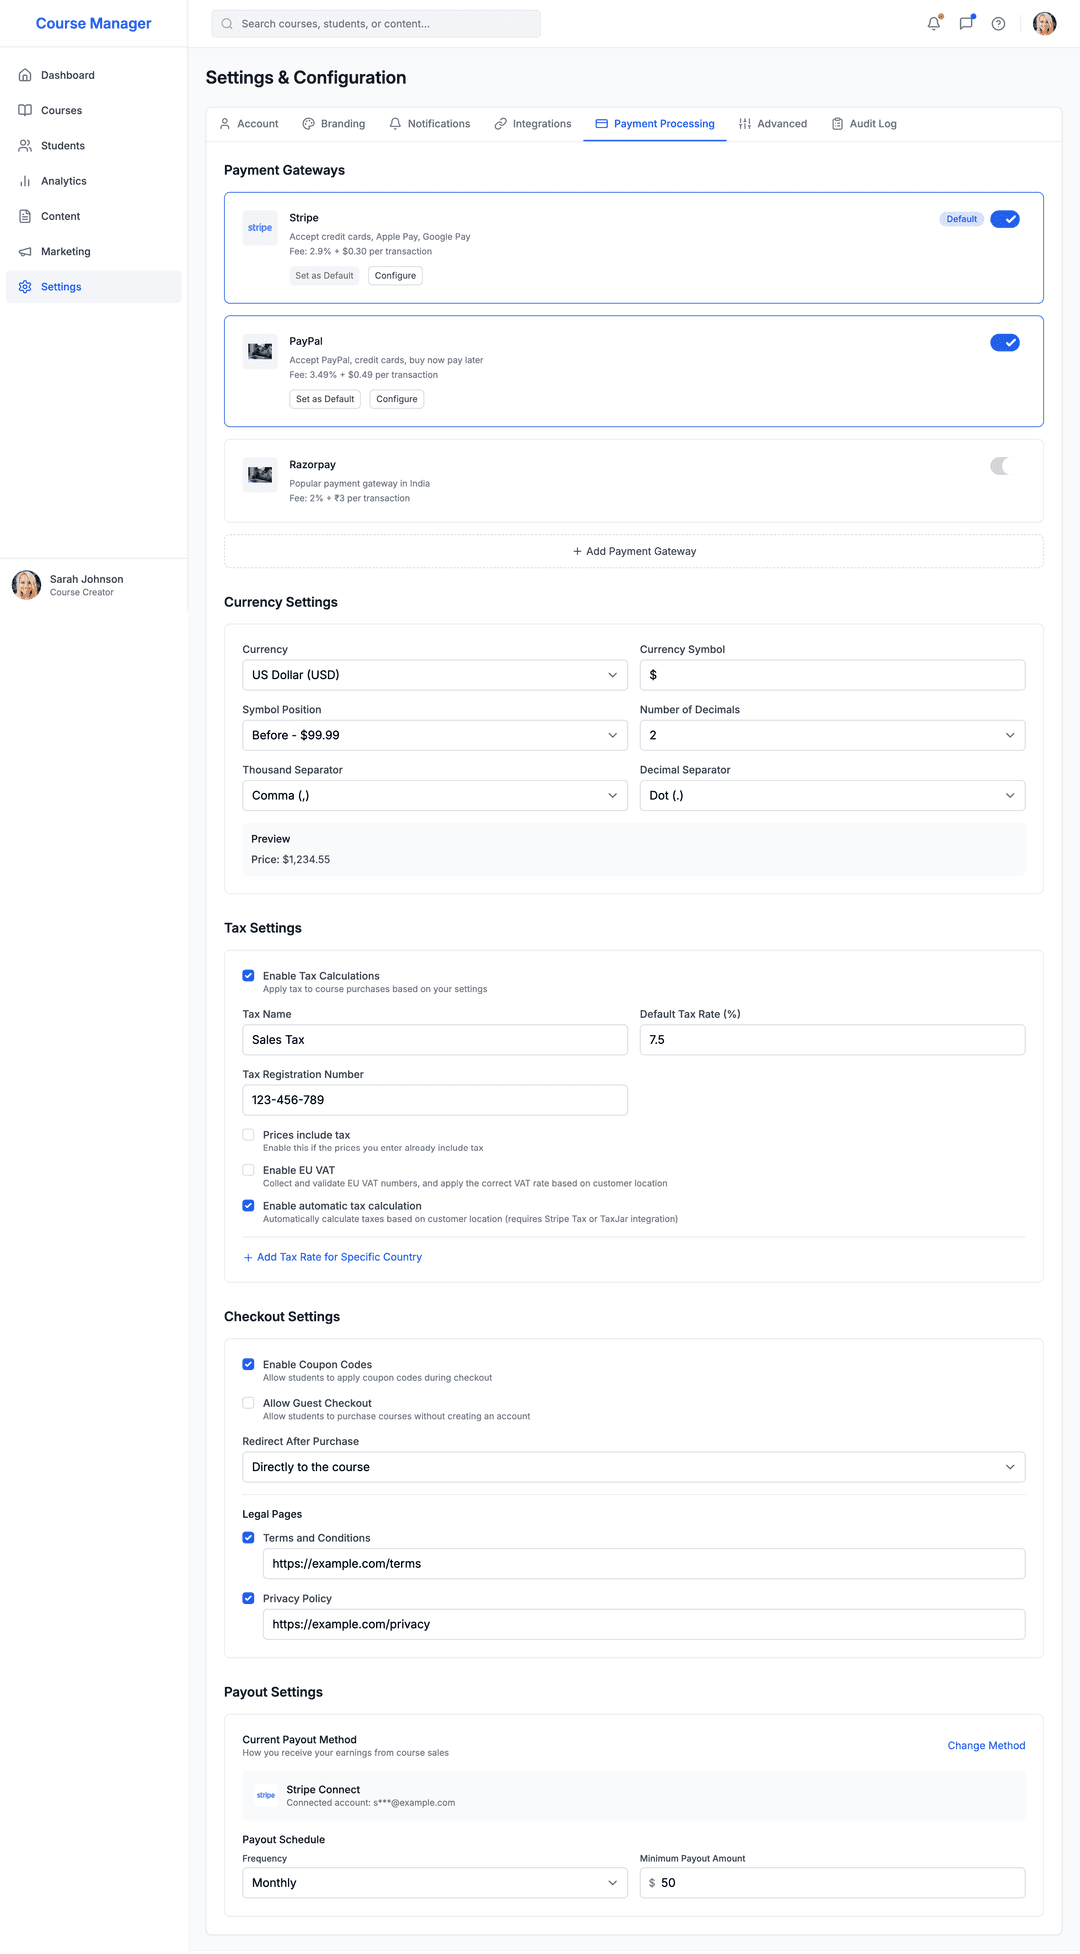The image size is (1080, 1954).
Task: Click the notifications bell icon
Action: click(x=933, y=24)
